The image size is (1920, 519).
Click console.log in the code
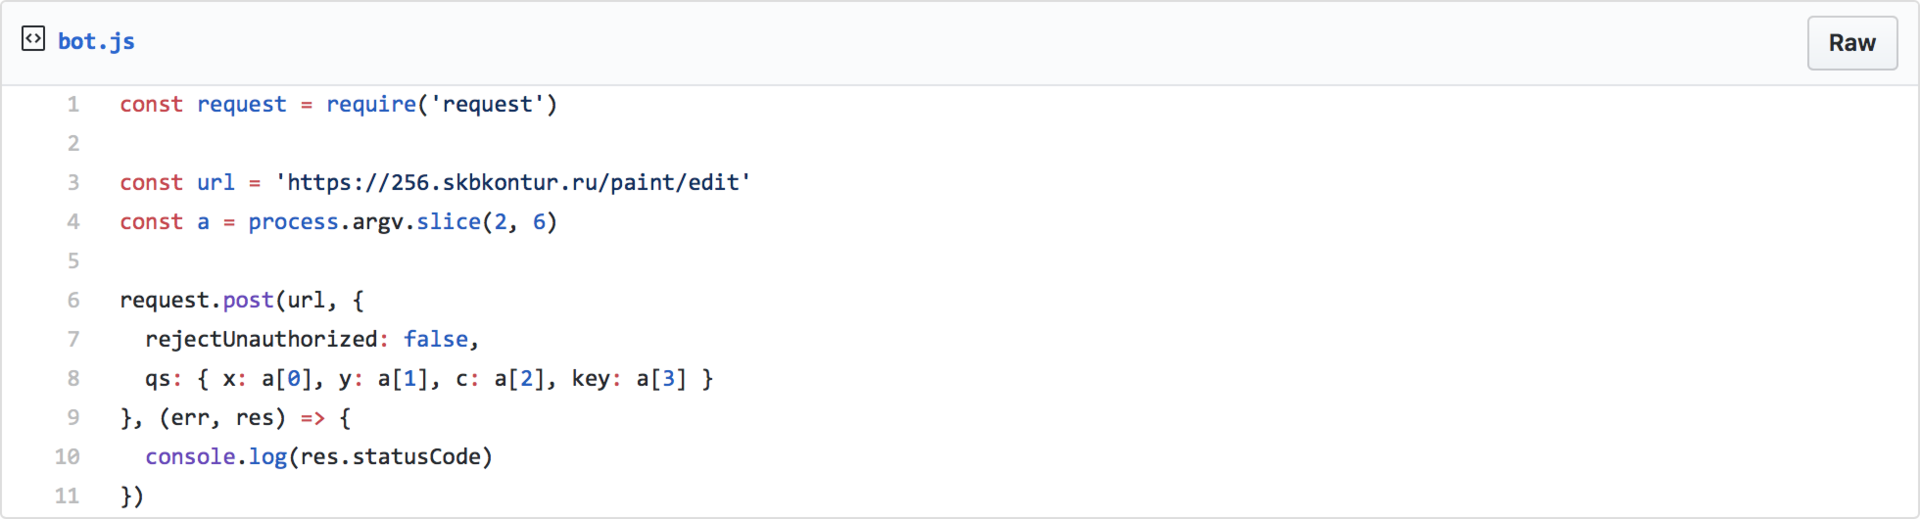pyautogui.click(x=216, y=456)
